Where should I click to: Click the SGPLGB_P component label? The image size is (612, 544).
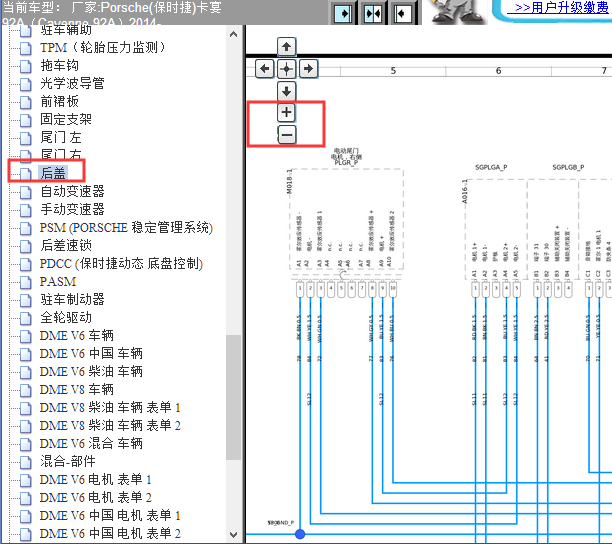568,167
